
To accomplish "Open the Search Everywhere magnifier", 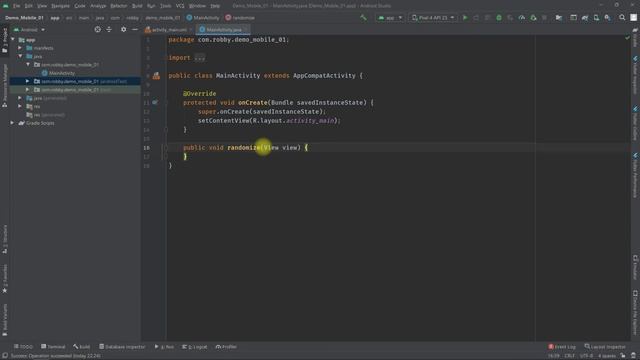I will coord(622,18).
